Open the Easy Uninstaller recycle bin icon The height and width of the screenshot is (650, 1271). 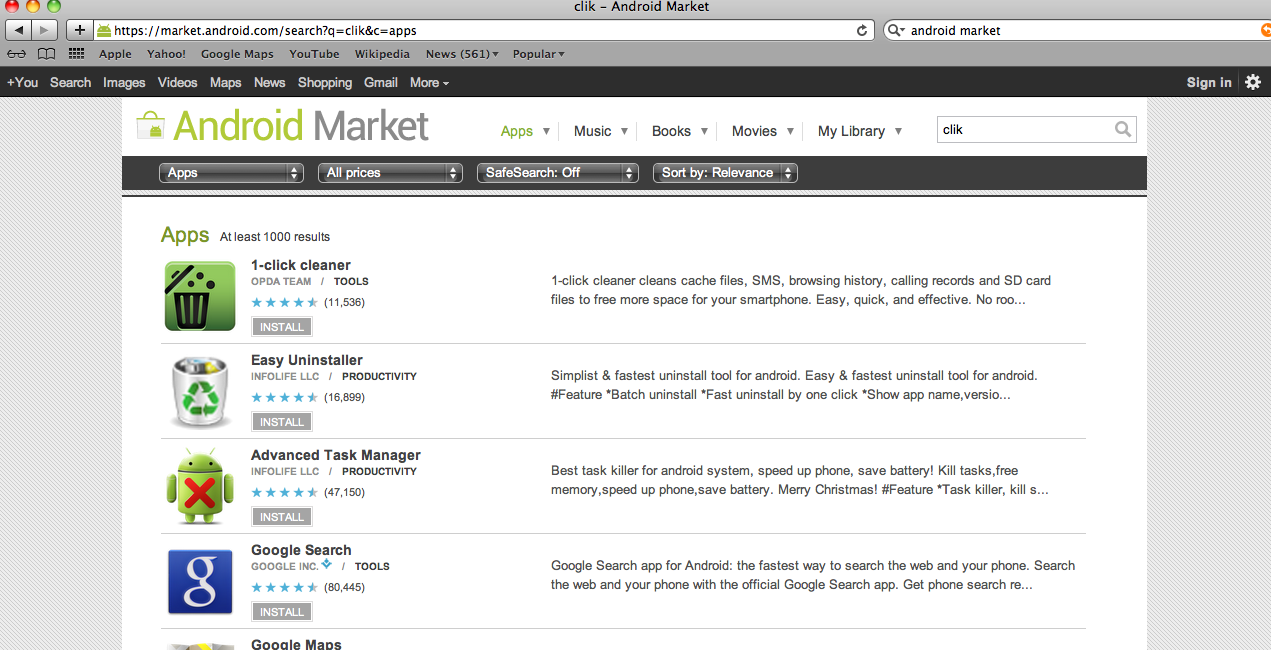(x=200, y=390)
